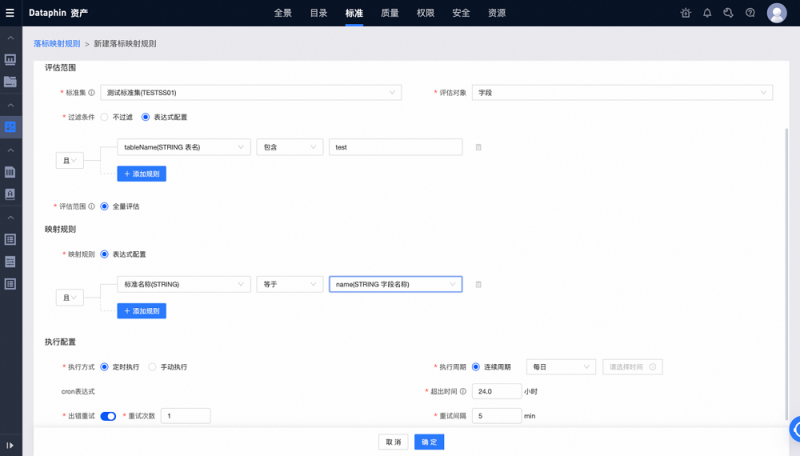Screen dimensions: 800x456
Task: Toggle the 出错重试 switch off
Action: point(109,415)
